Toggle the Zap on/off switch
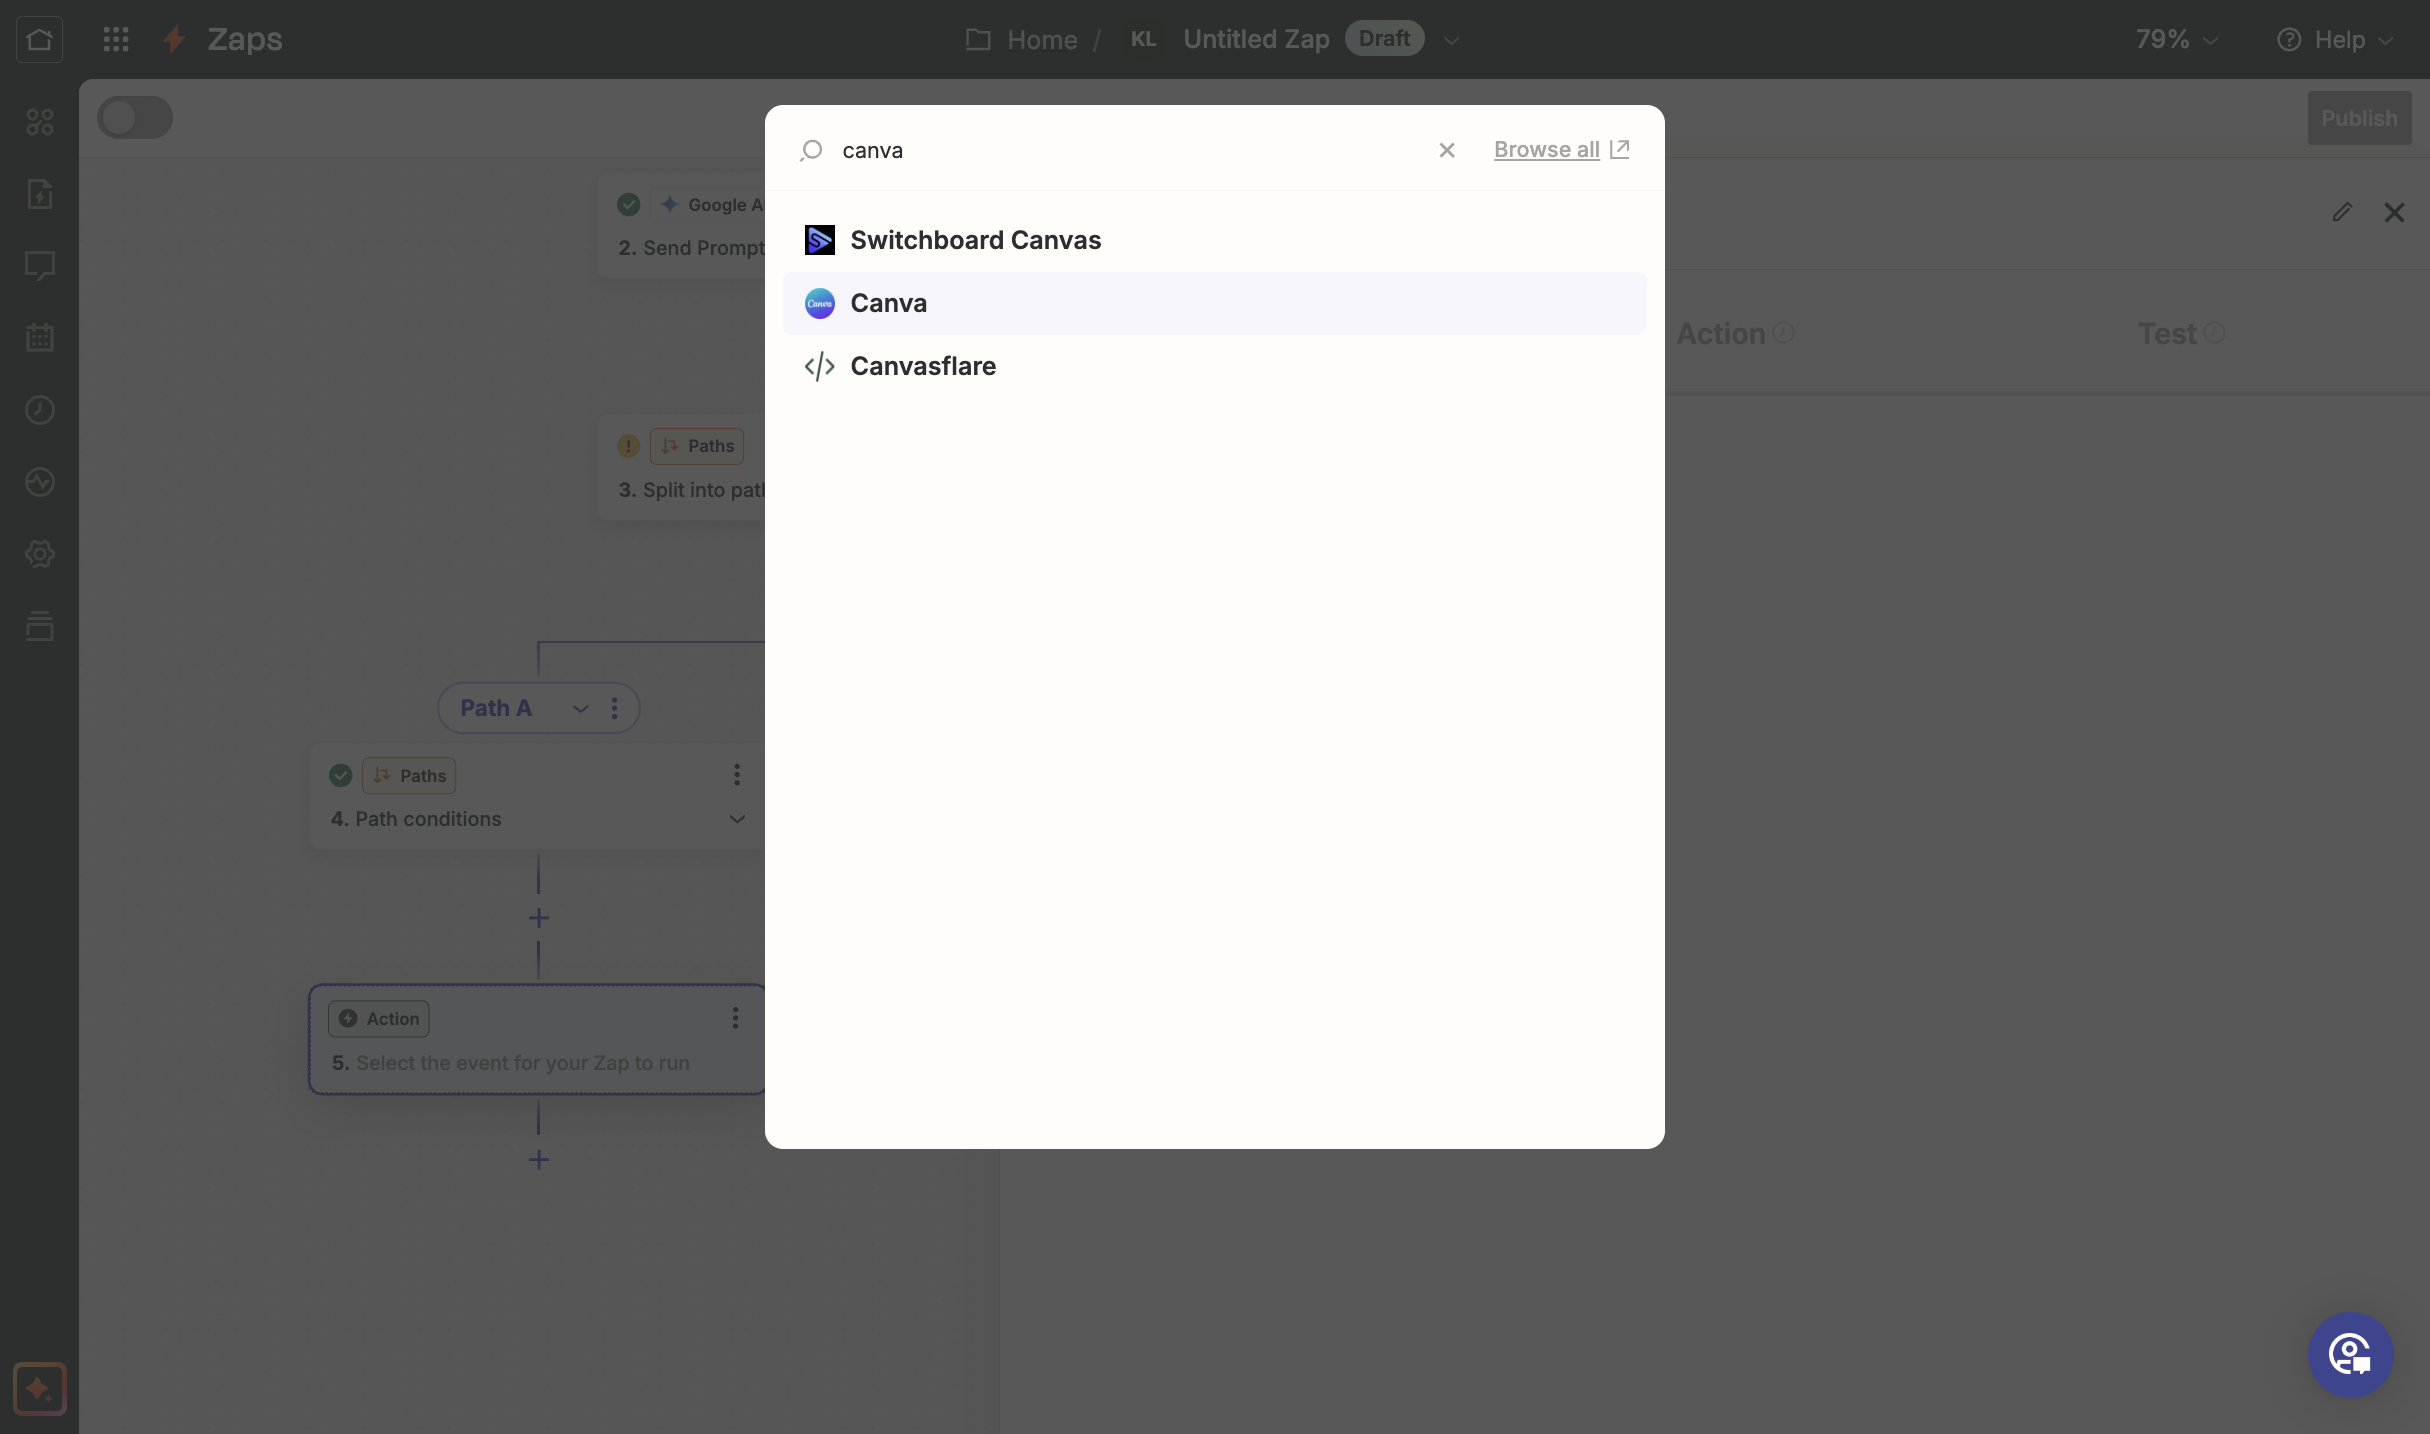Viewport: 2430px width, 1434px height. tap(135, 118)
